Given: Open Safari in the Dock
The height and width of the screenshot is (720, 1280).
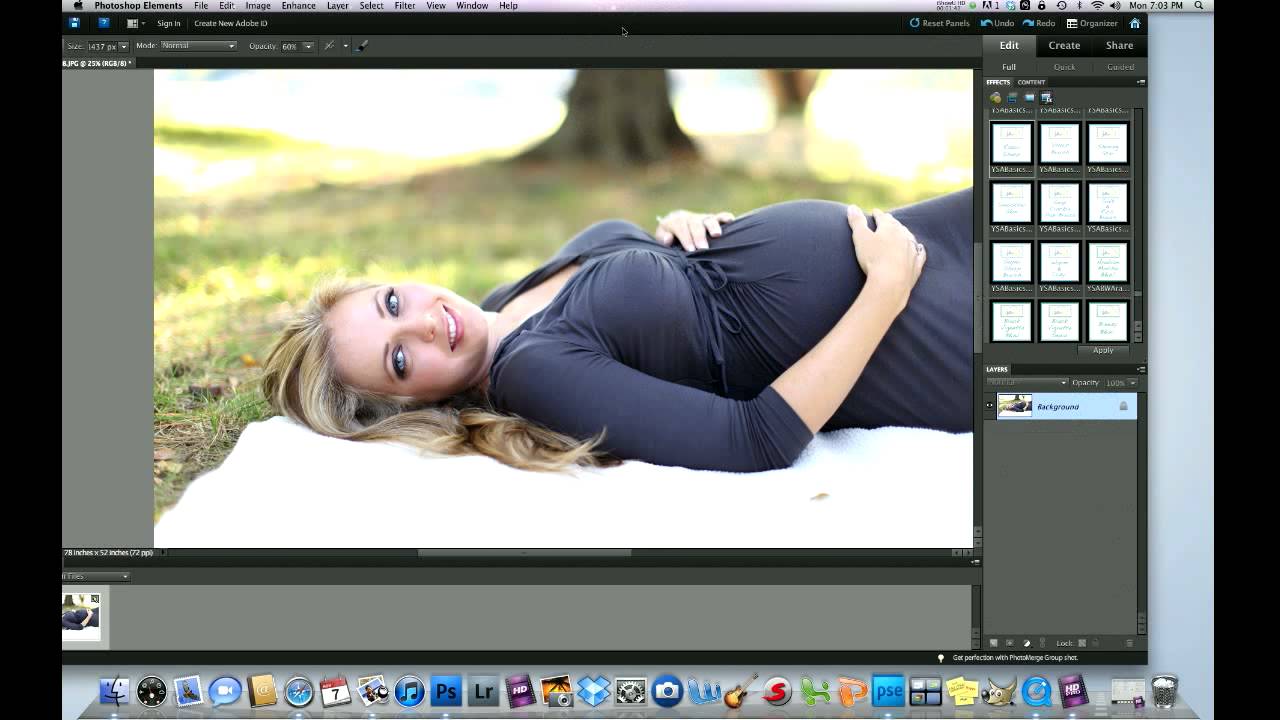Looking at the screenshot, I should (x=299, y=691).
